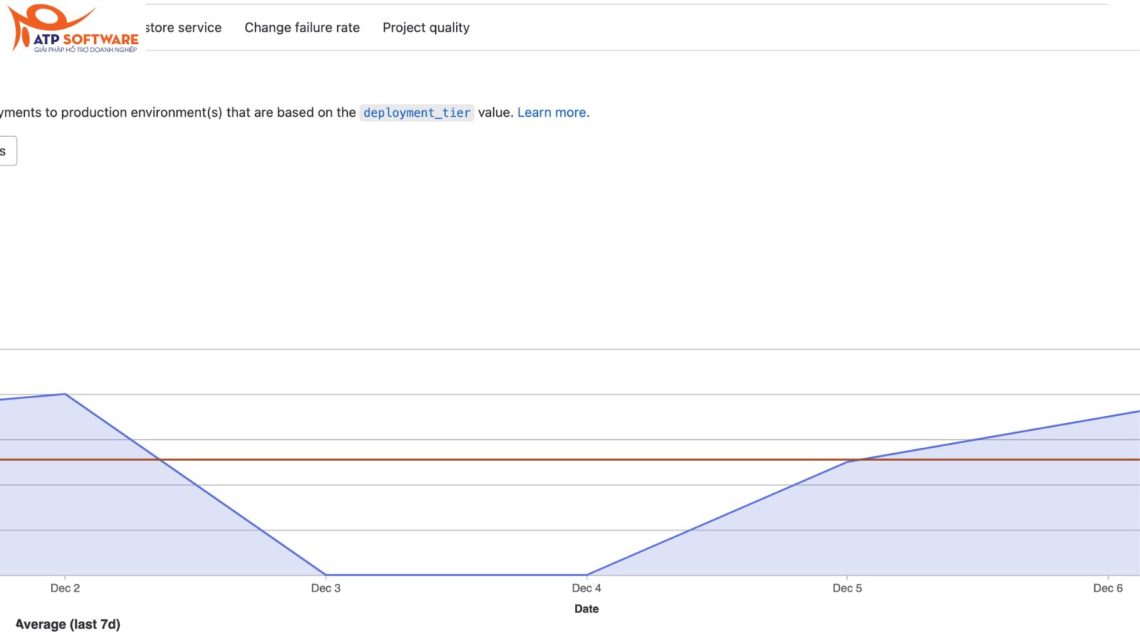Select the Dec 4 data point on the blue line
1140x641 pixels.
587,575
